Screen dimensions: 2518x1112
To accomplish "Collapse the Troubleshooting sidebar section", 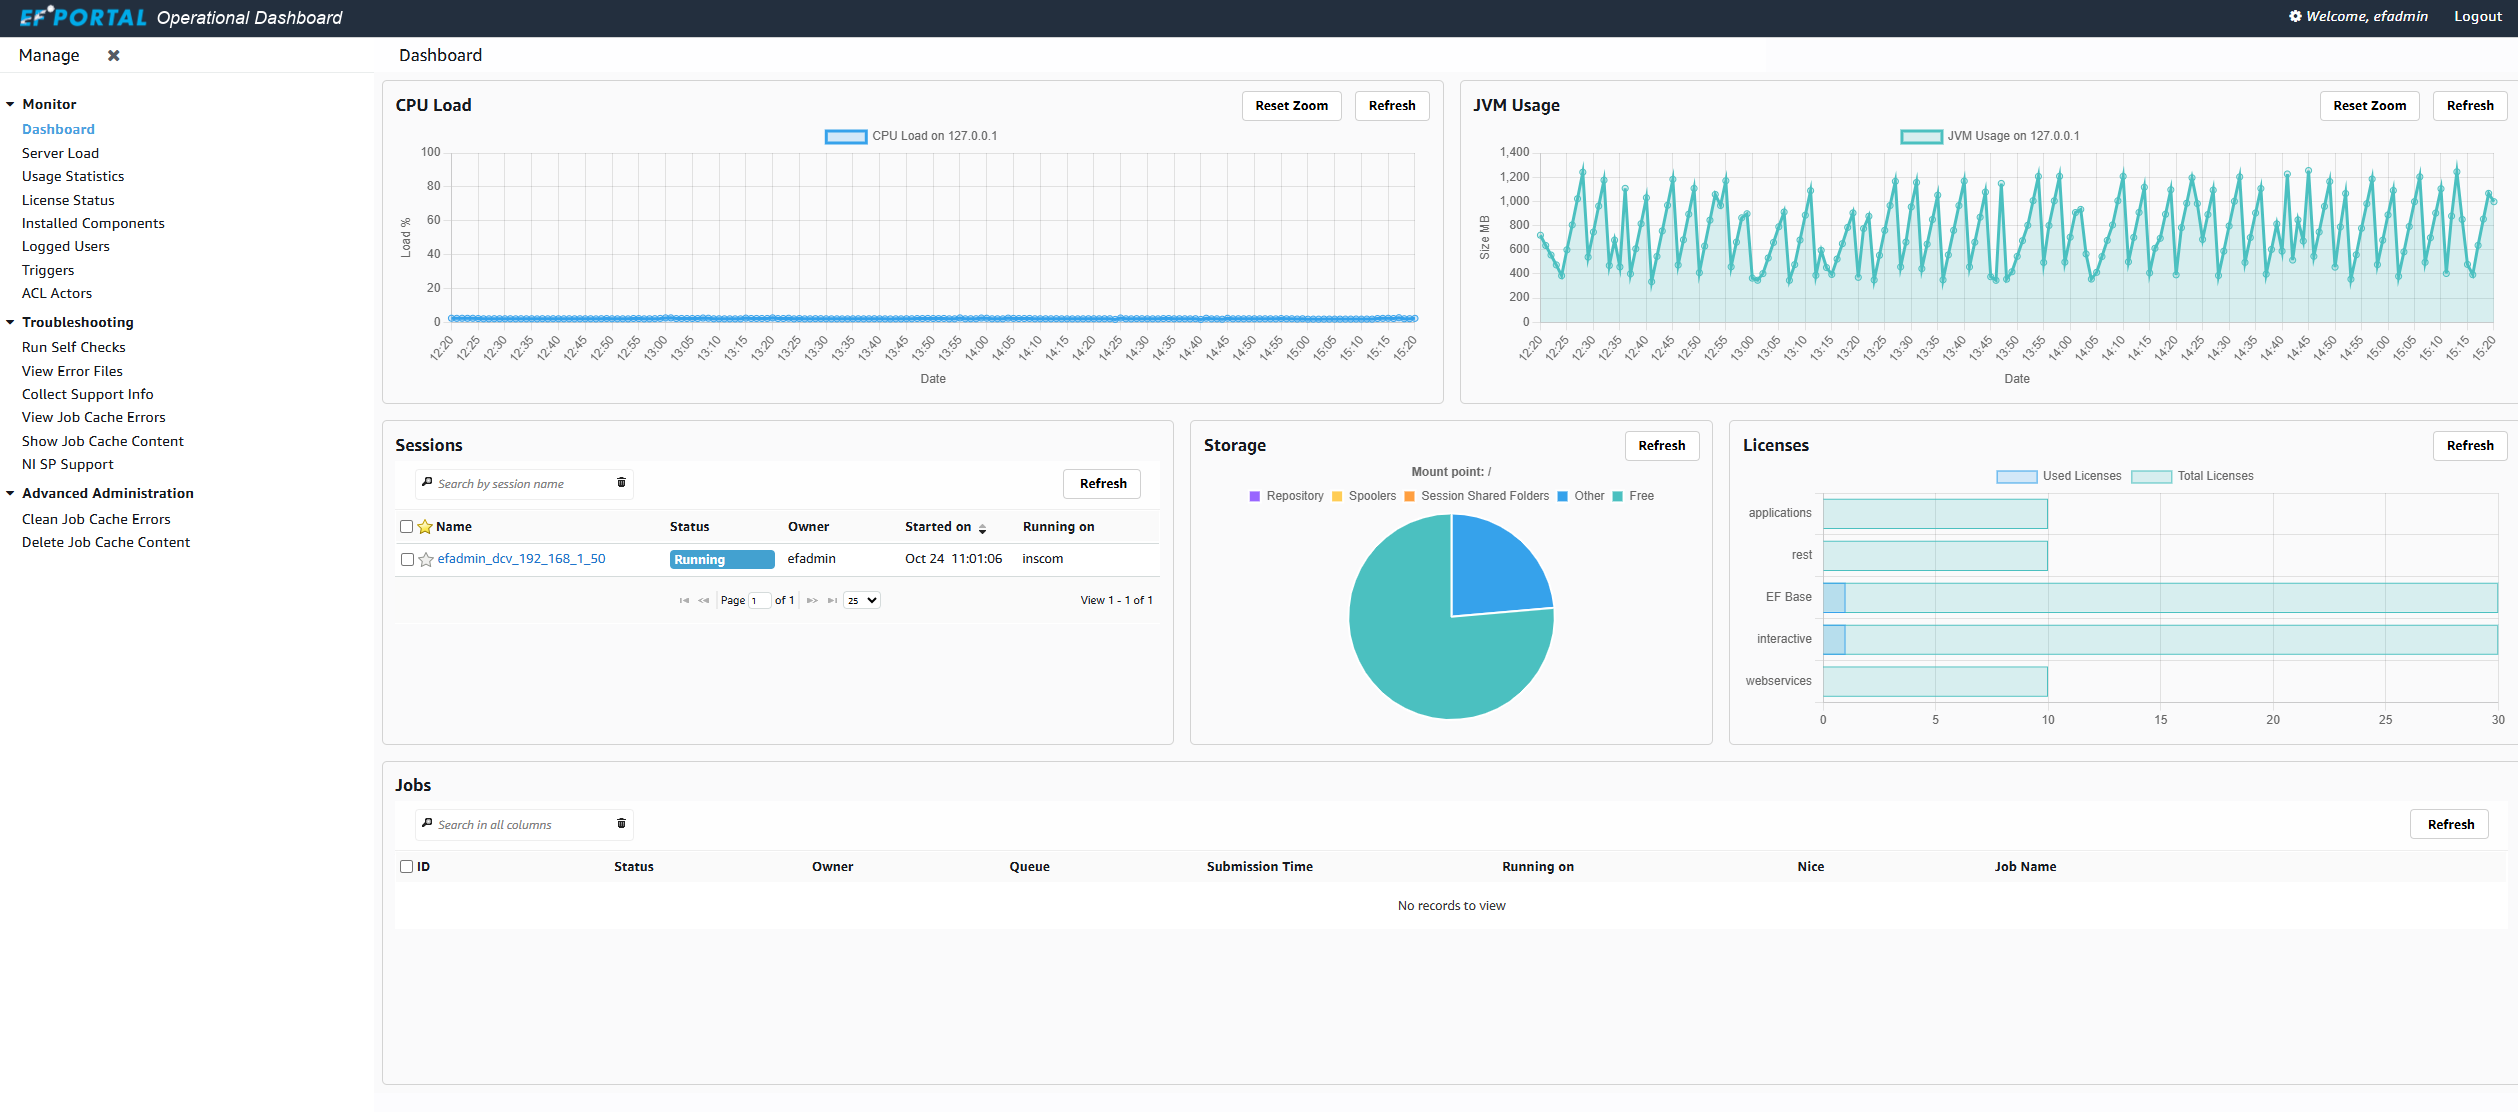I will click(10, 322).
